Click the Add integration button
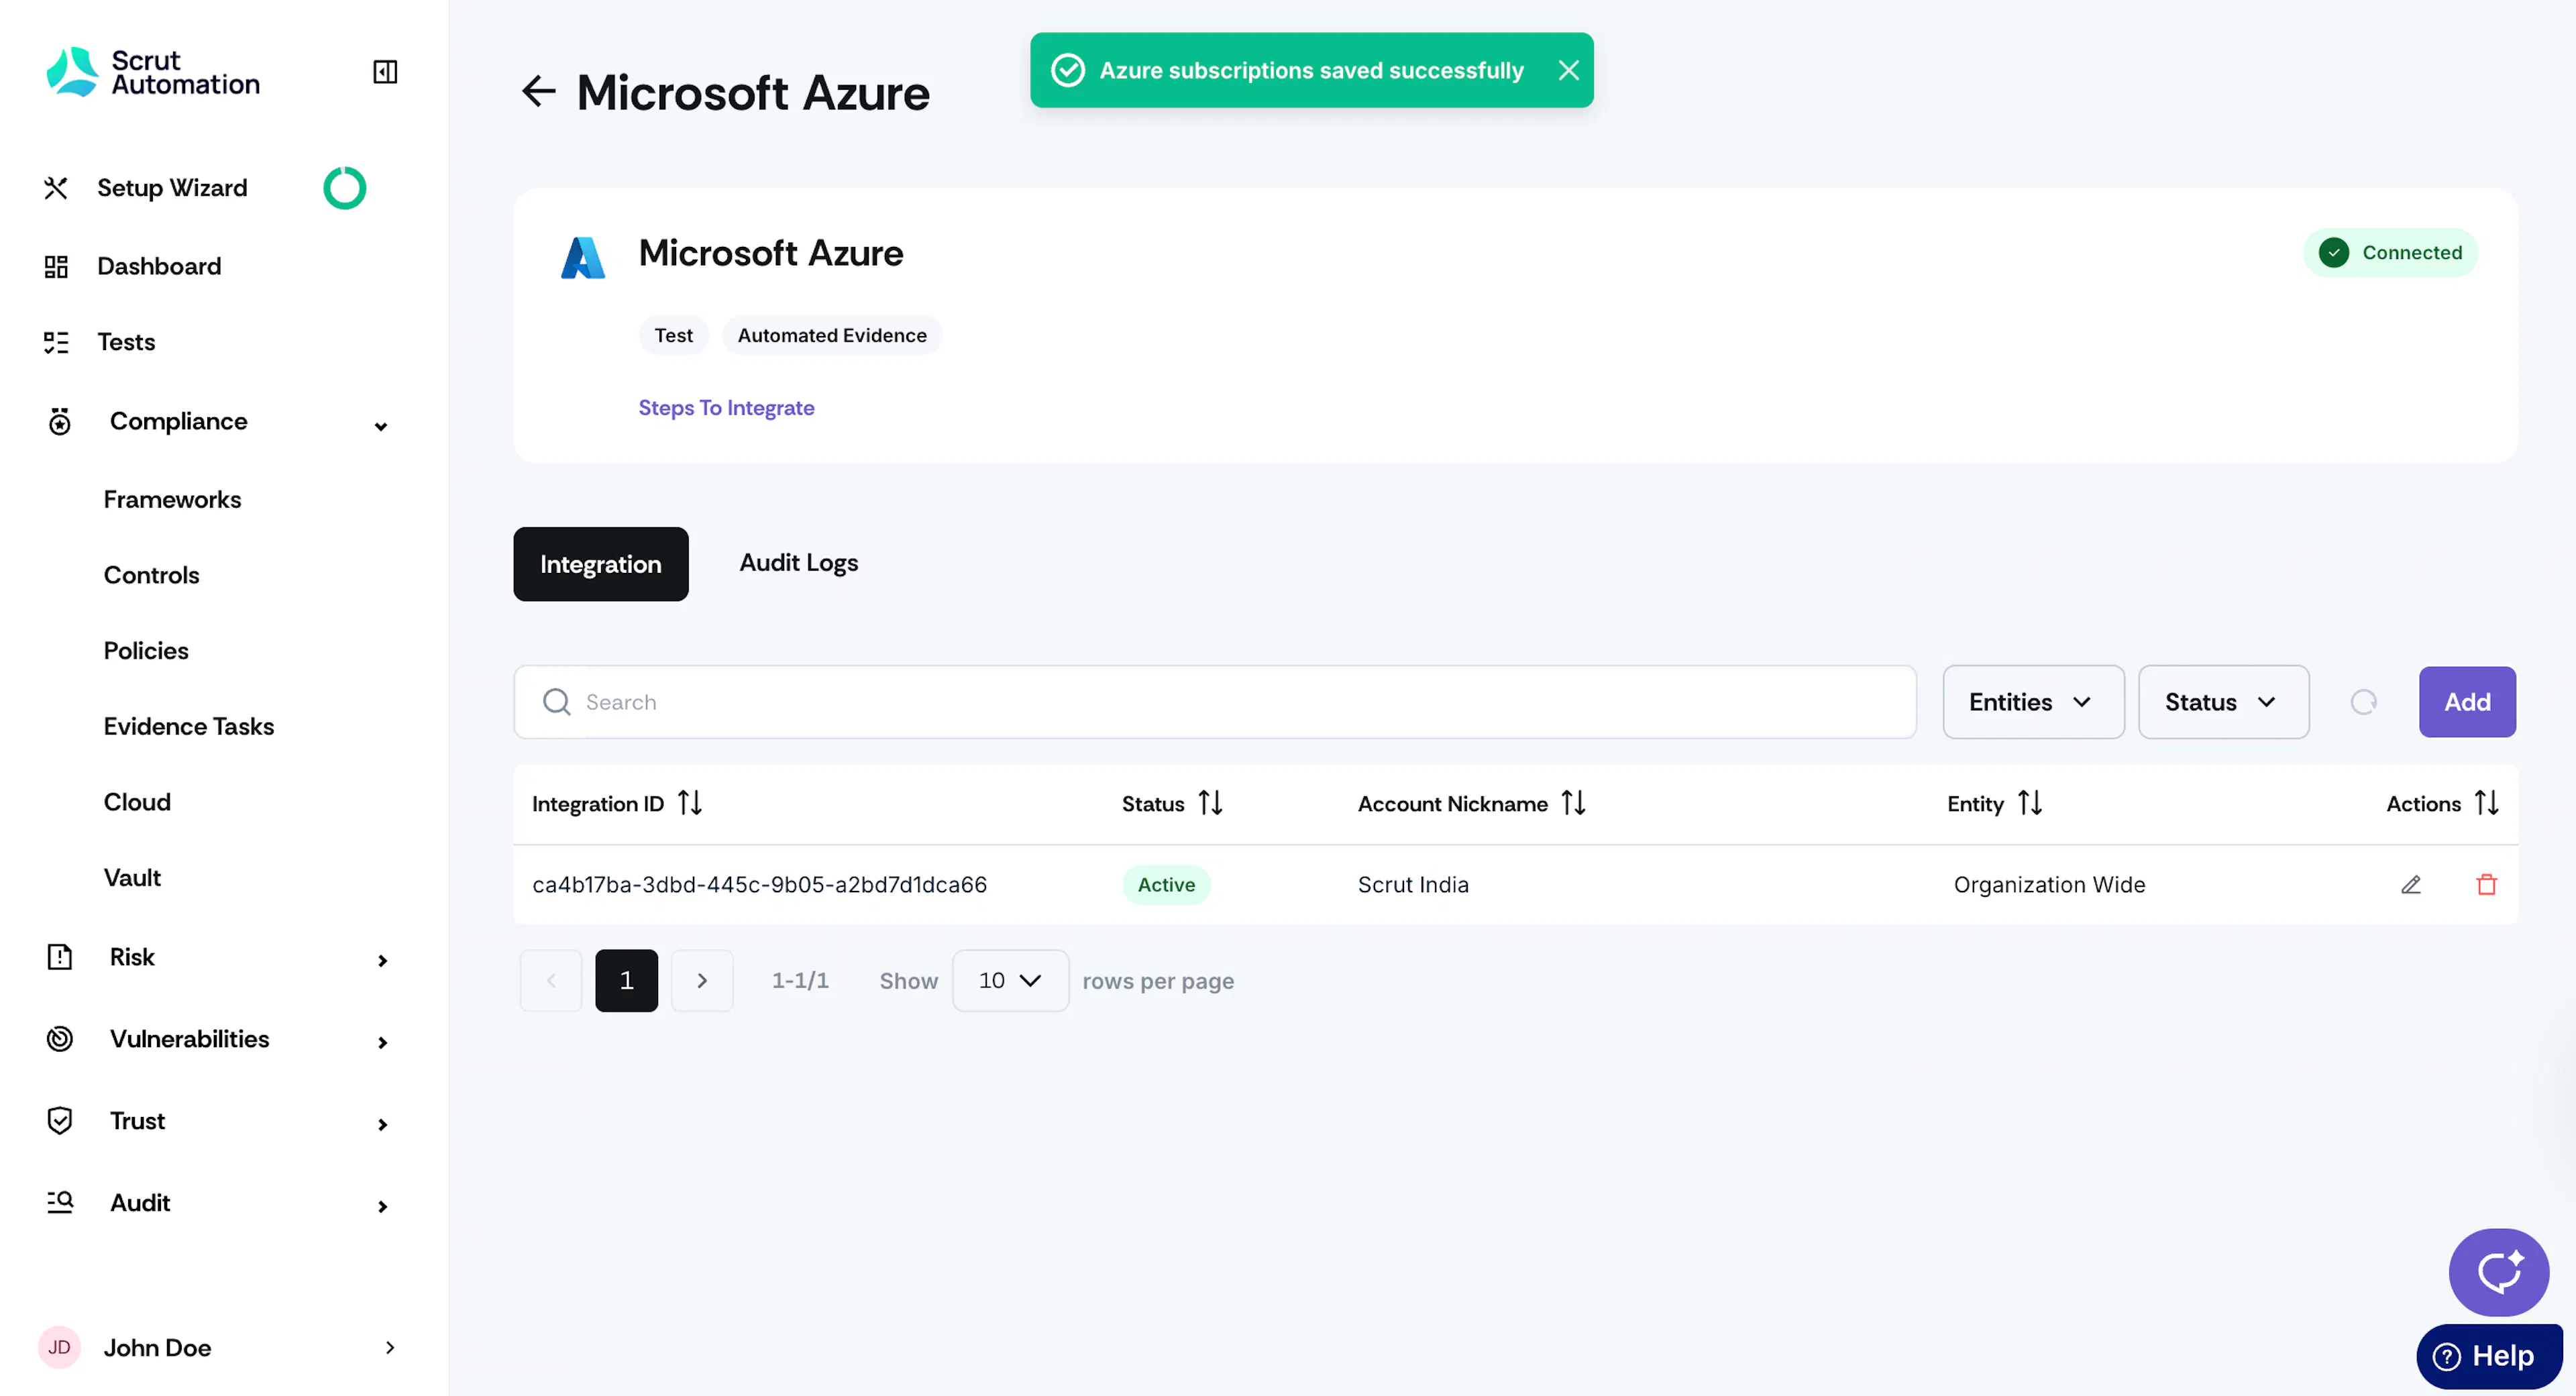Screen dimensions: 2576x1396 pos(2467,702)
